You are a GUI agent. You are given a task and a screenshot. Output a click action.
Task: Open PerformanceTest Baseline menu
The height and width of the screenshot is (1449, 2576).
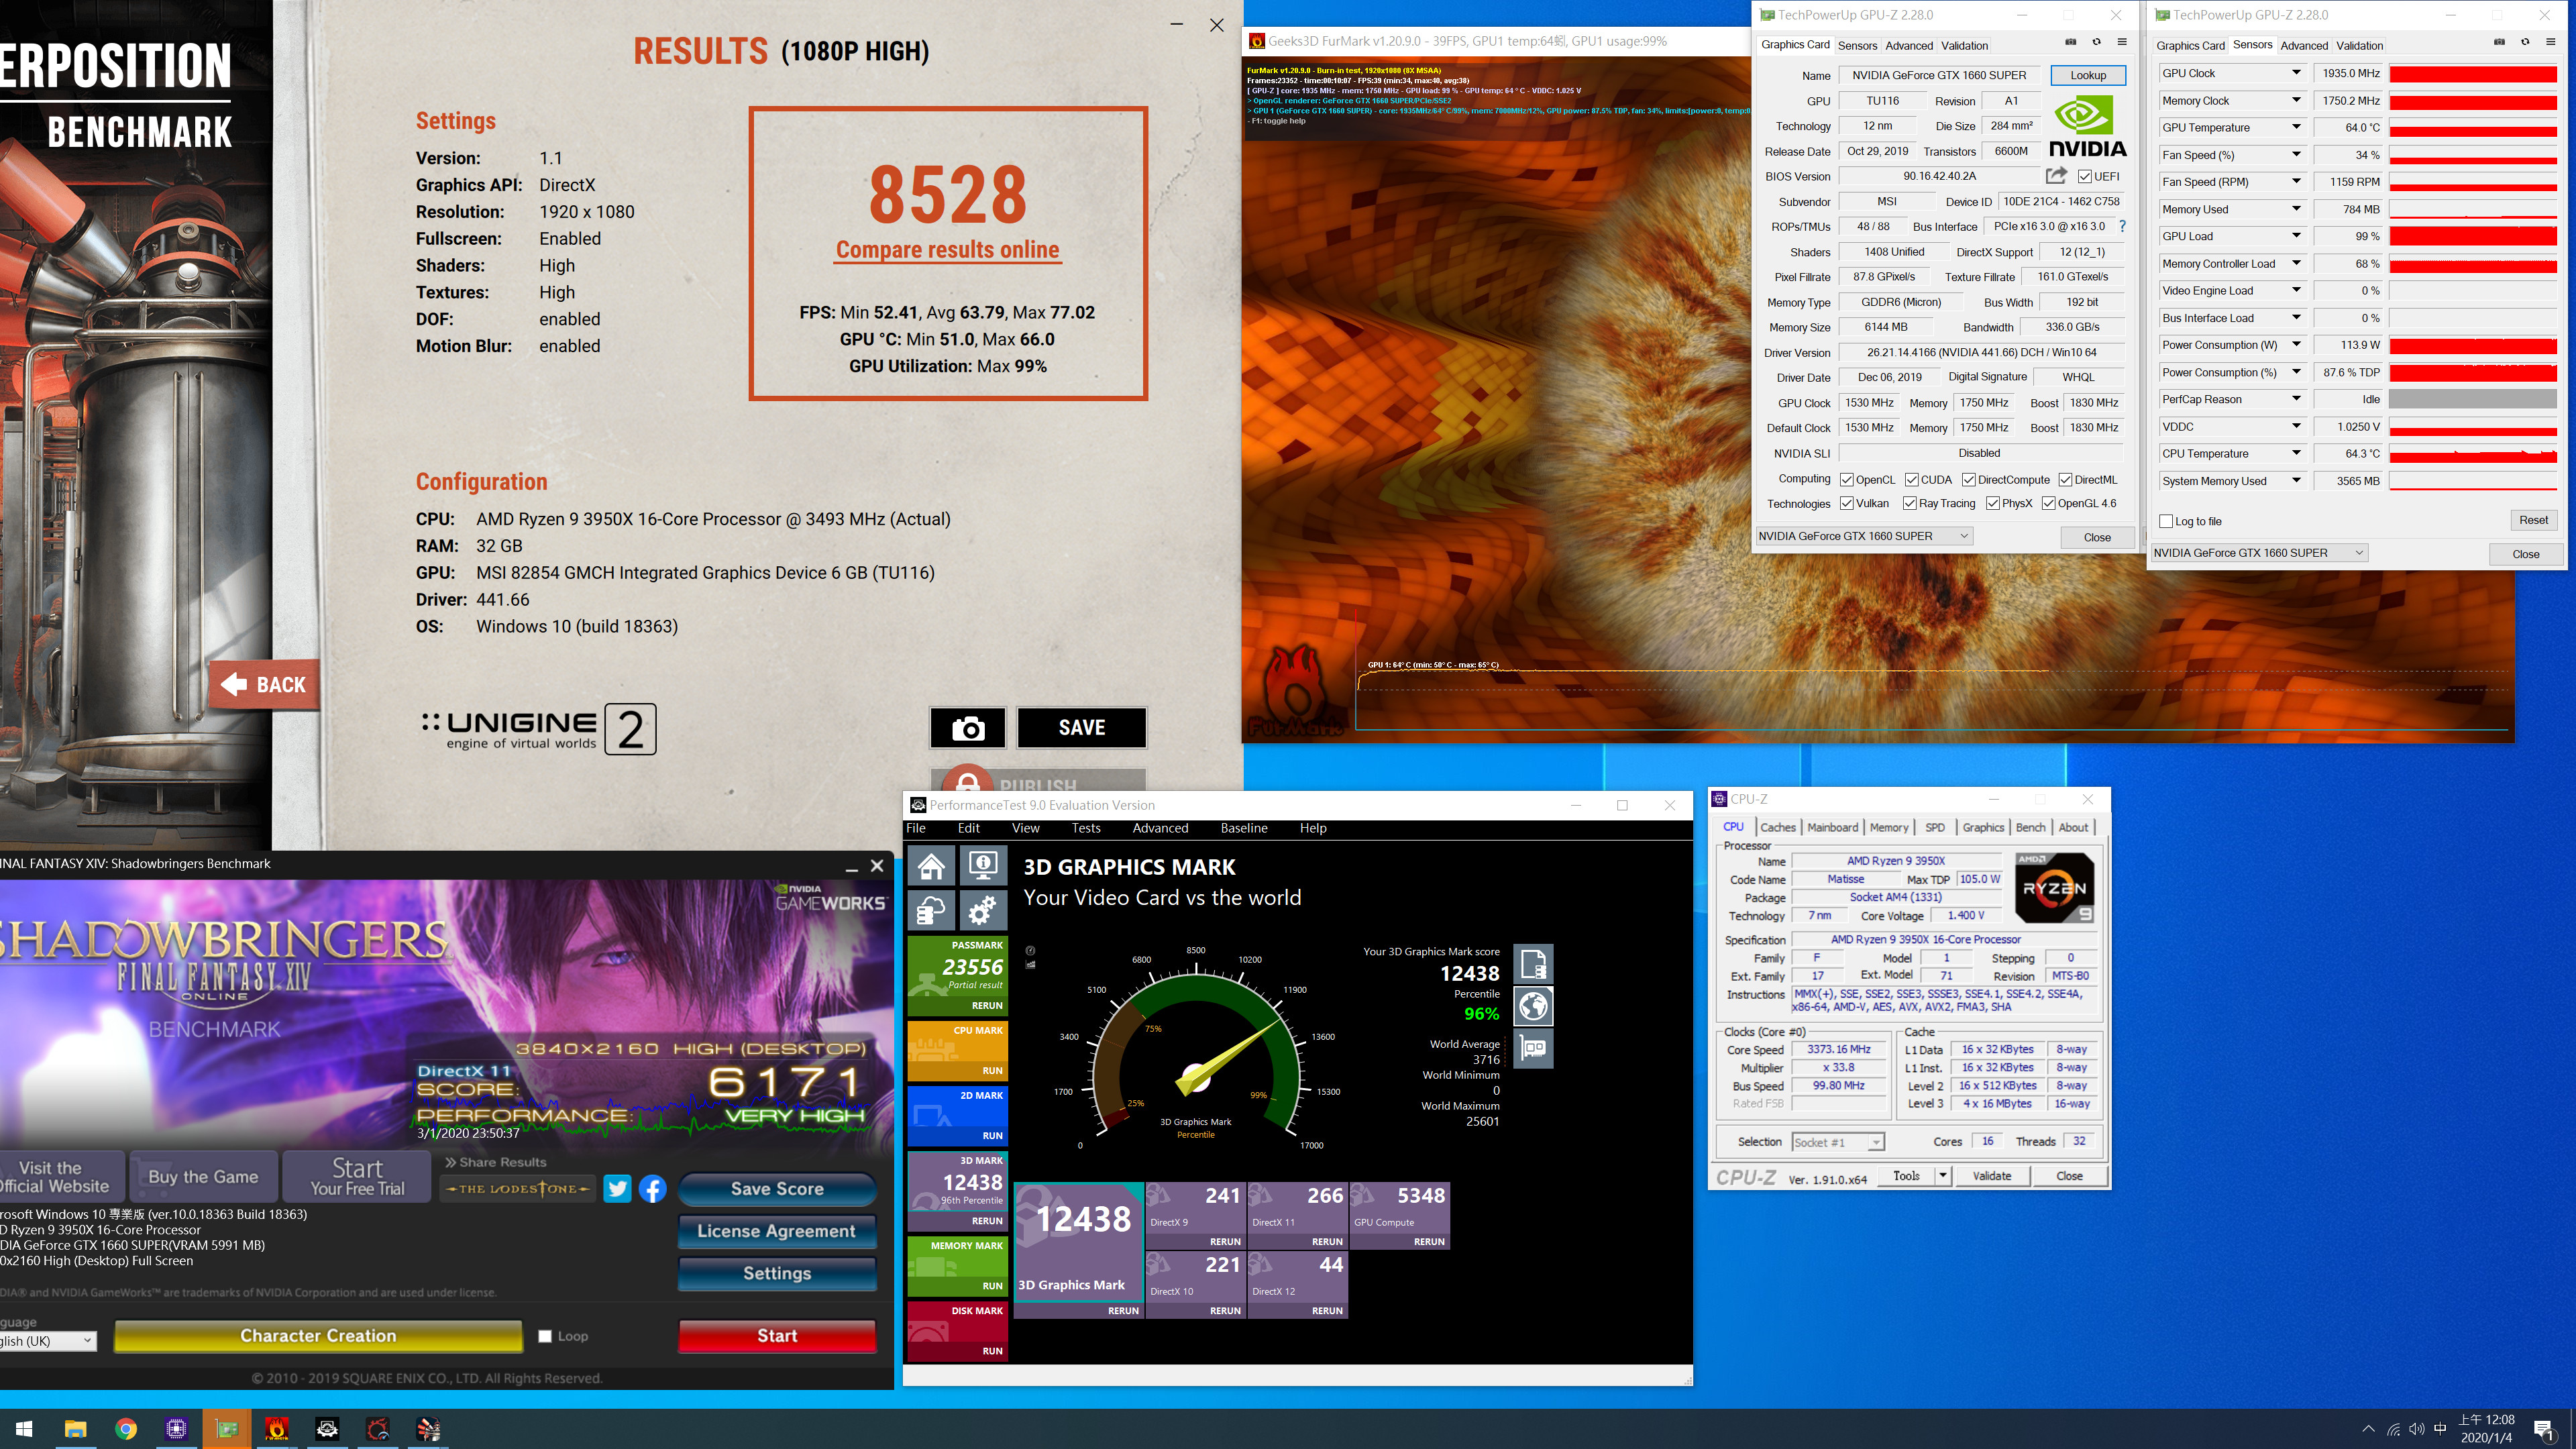click(x=1244, y=828)
